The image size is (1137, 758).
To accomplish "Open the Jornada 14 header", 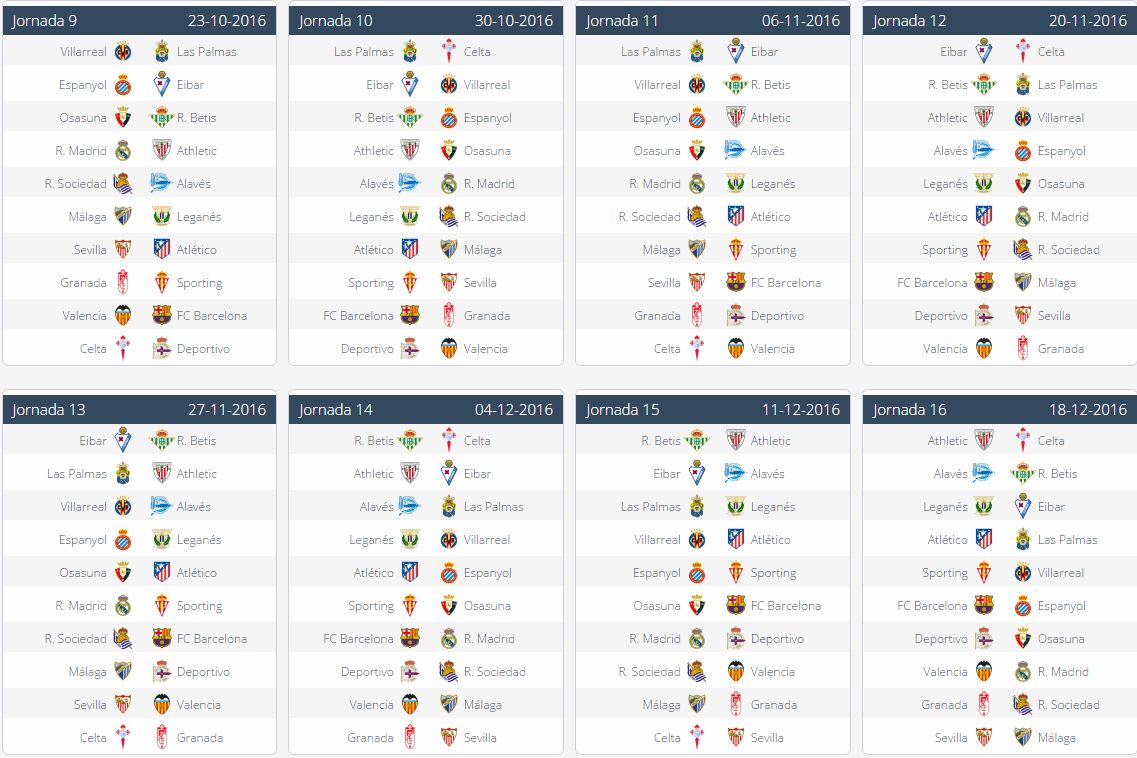I will [426, 409].
